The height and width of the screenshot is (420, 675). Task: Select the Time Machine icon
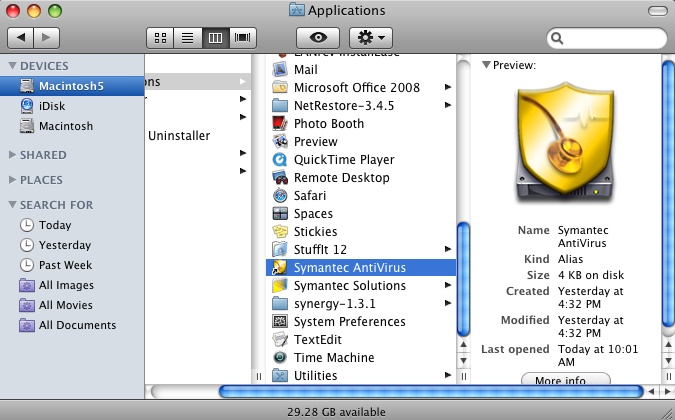280,358
